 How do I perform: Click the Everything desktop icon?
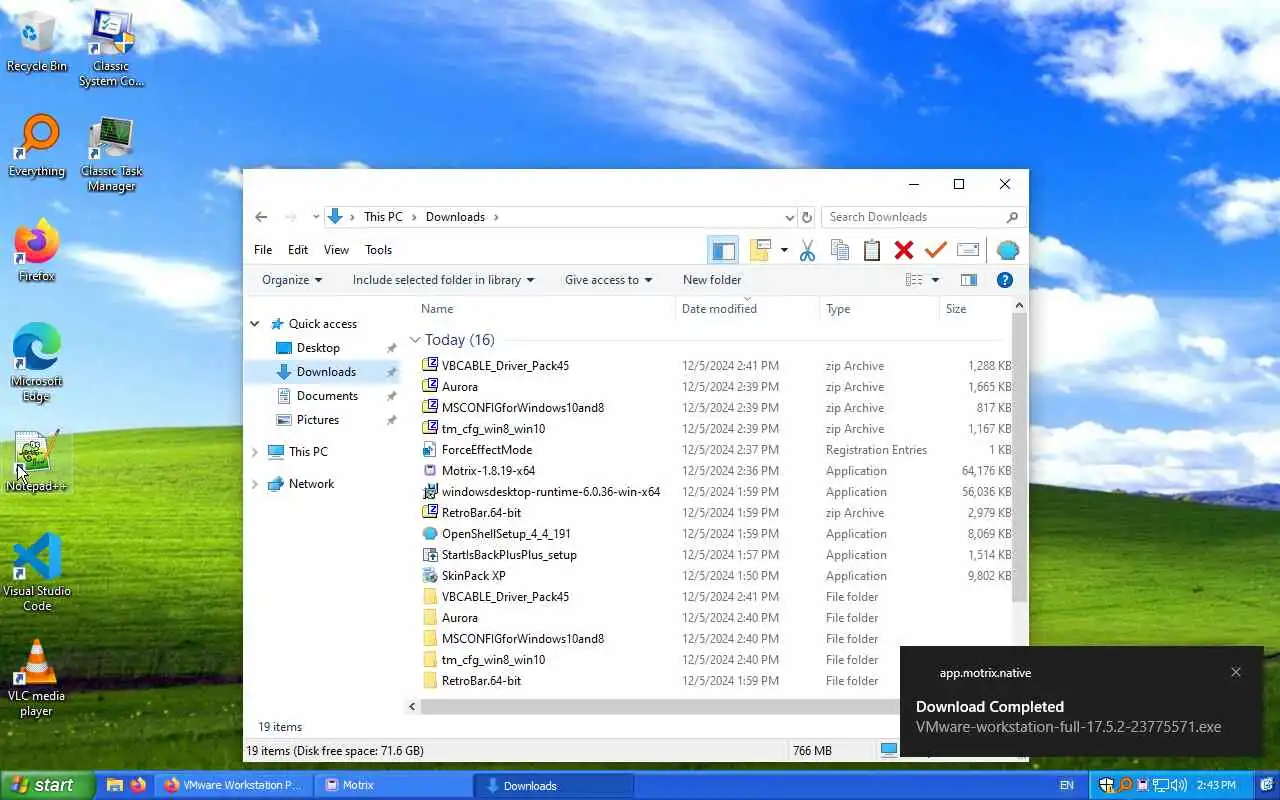37,147
